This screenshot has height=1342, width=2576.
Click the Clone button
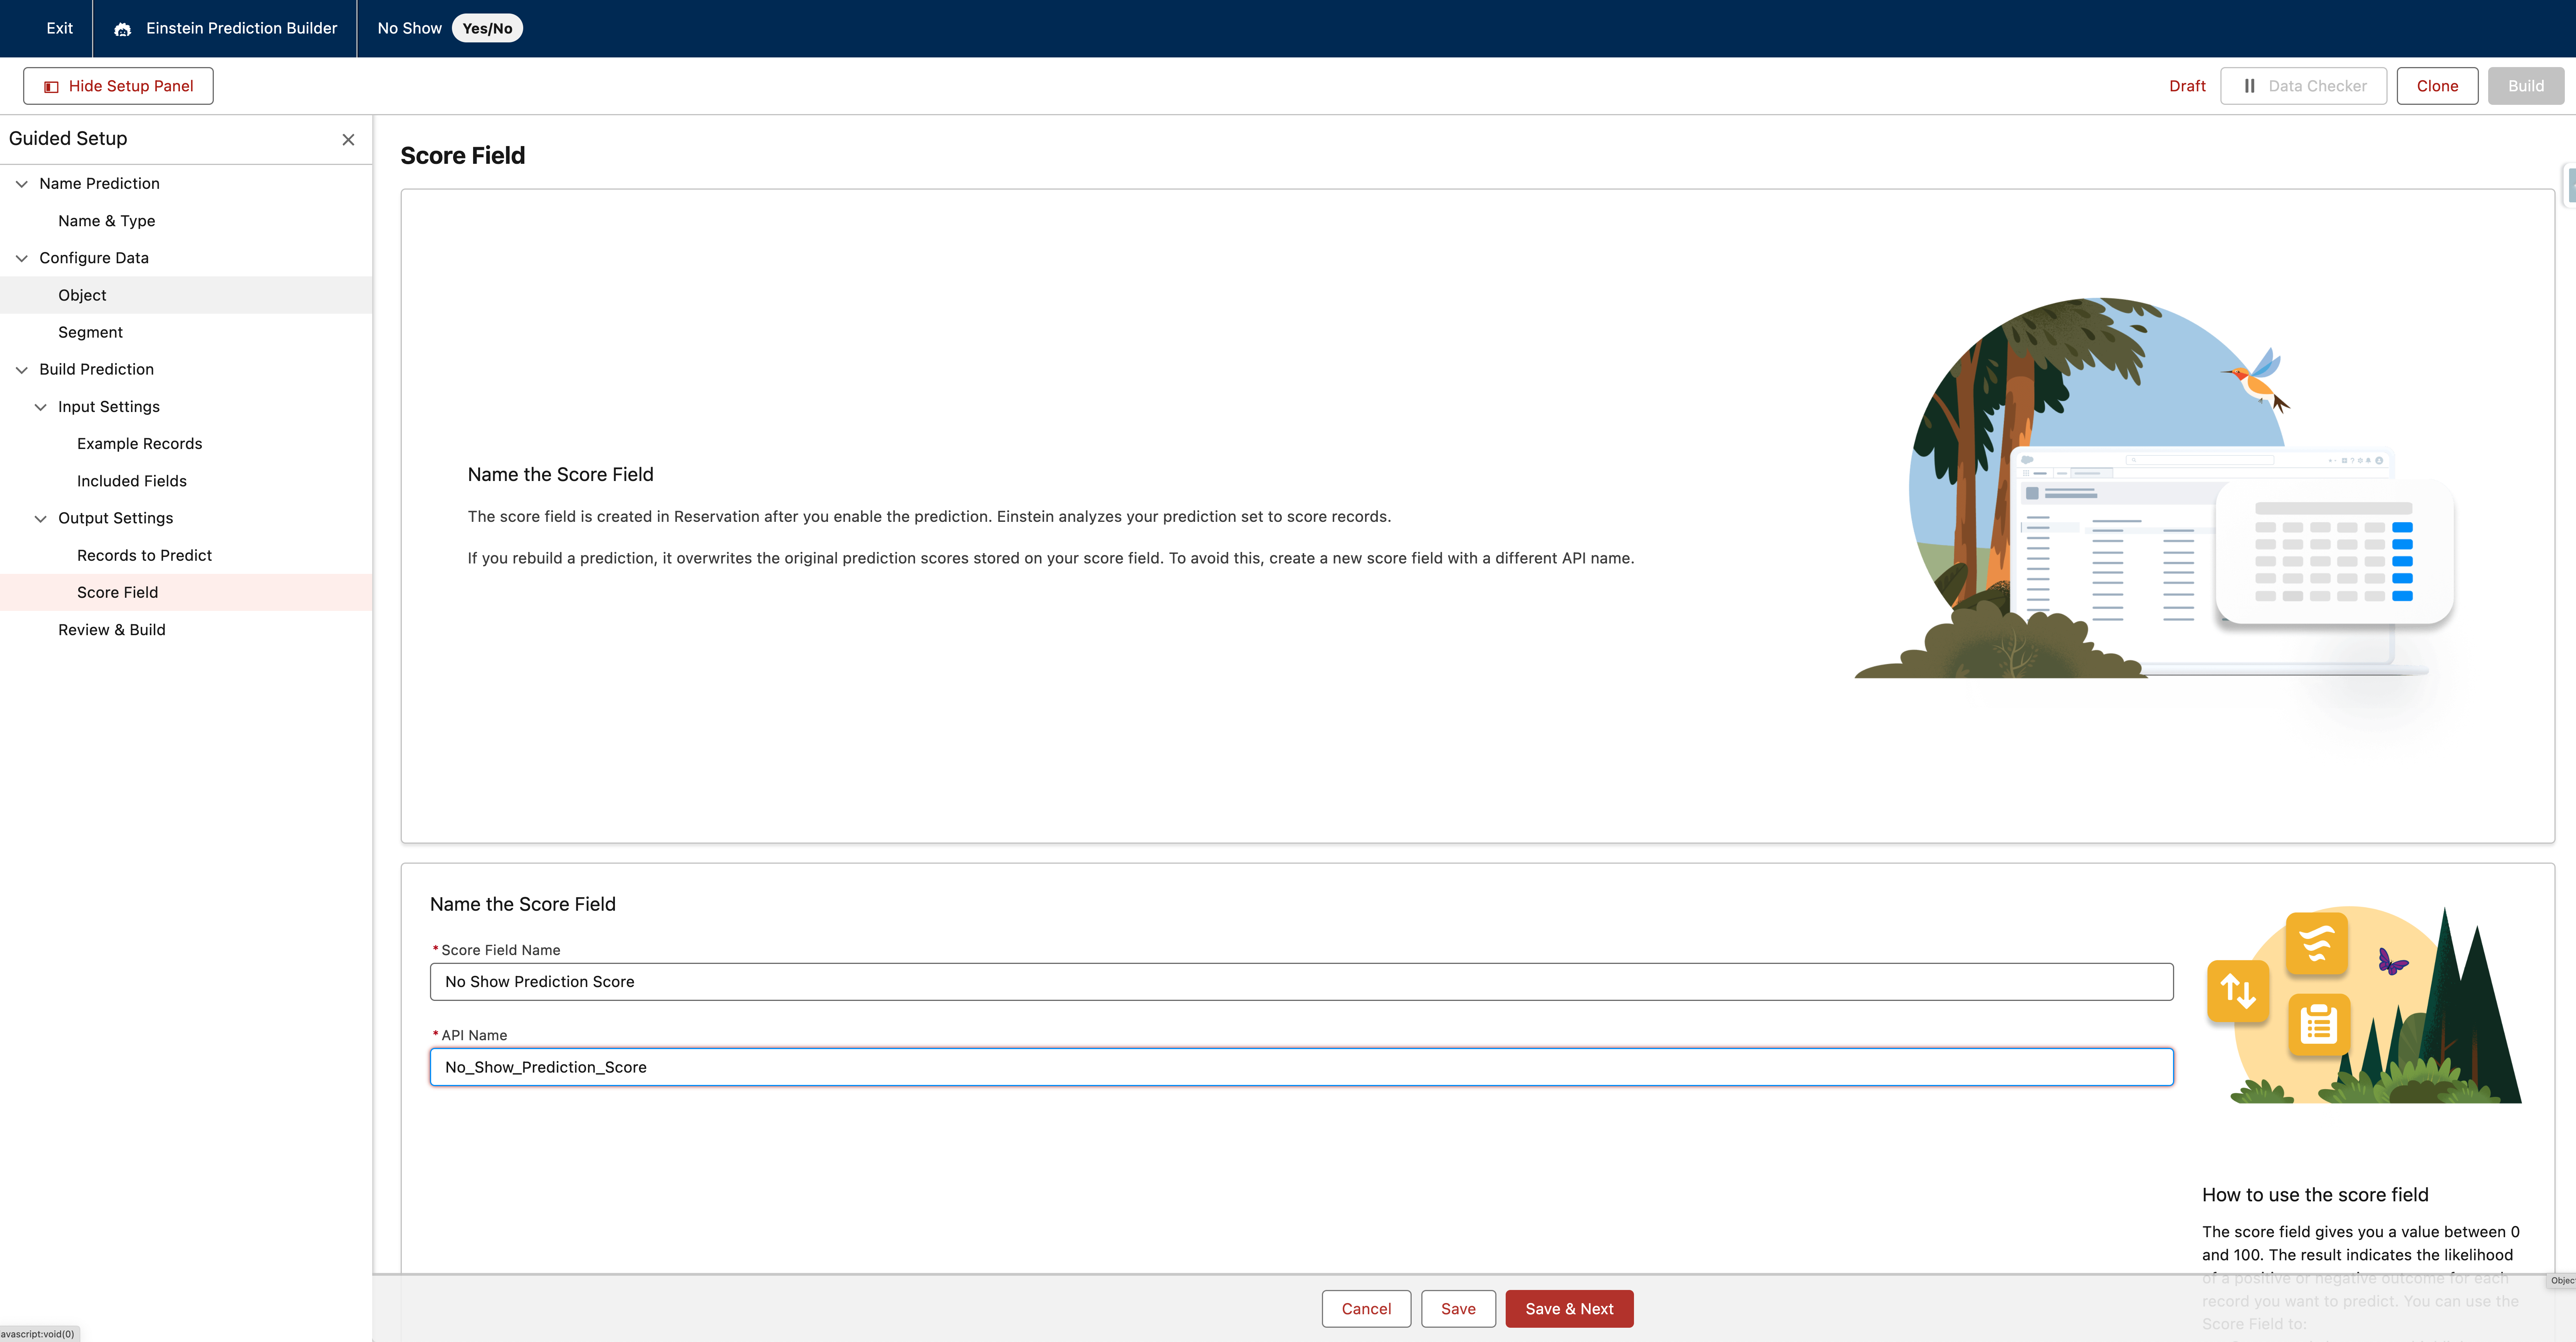(2437, 86)
